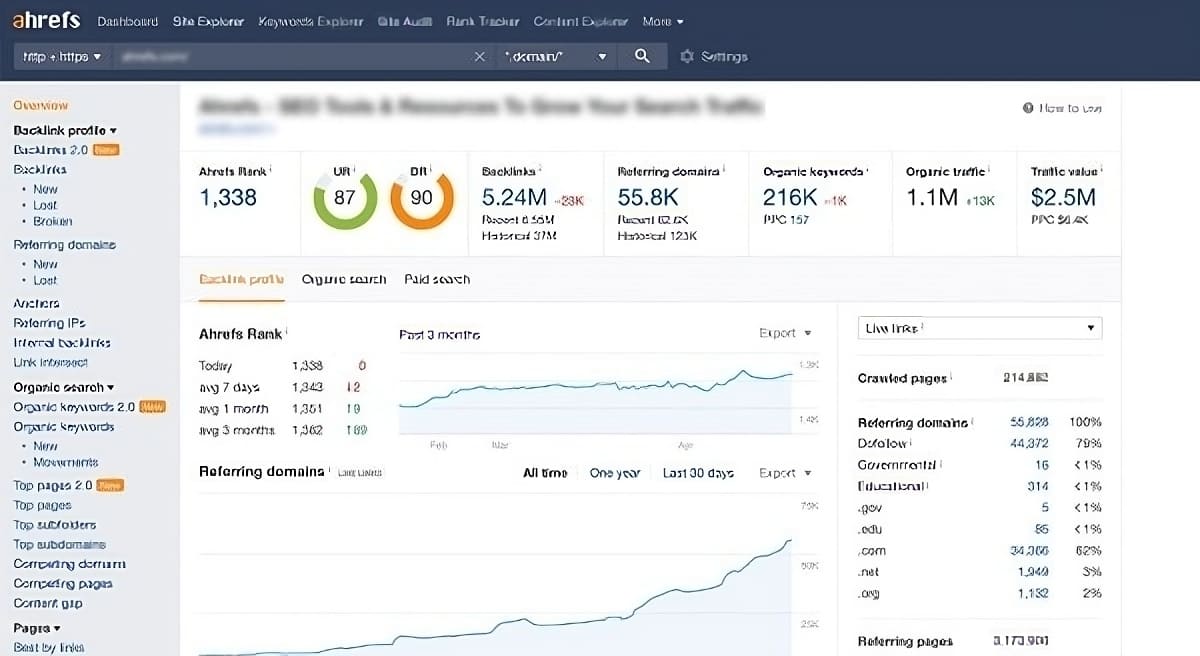Export the Ahrefs Rank chart
Viewport: 1200px width, 656px height.
point(784,333)
